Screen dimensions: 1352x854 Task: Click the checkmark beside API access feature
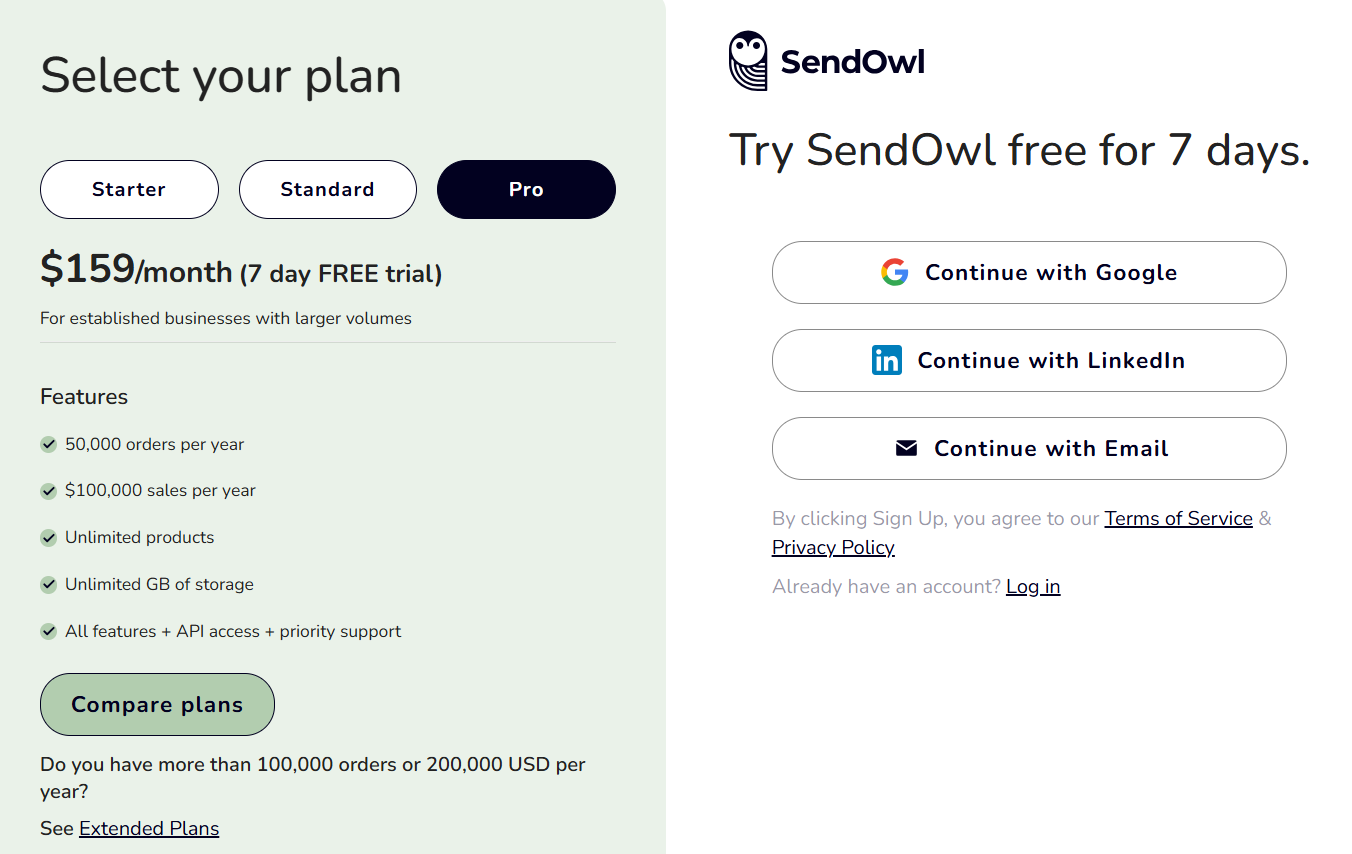(48, 631)
